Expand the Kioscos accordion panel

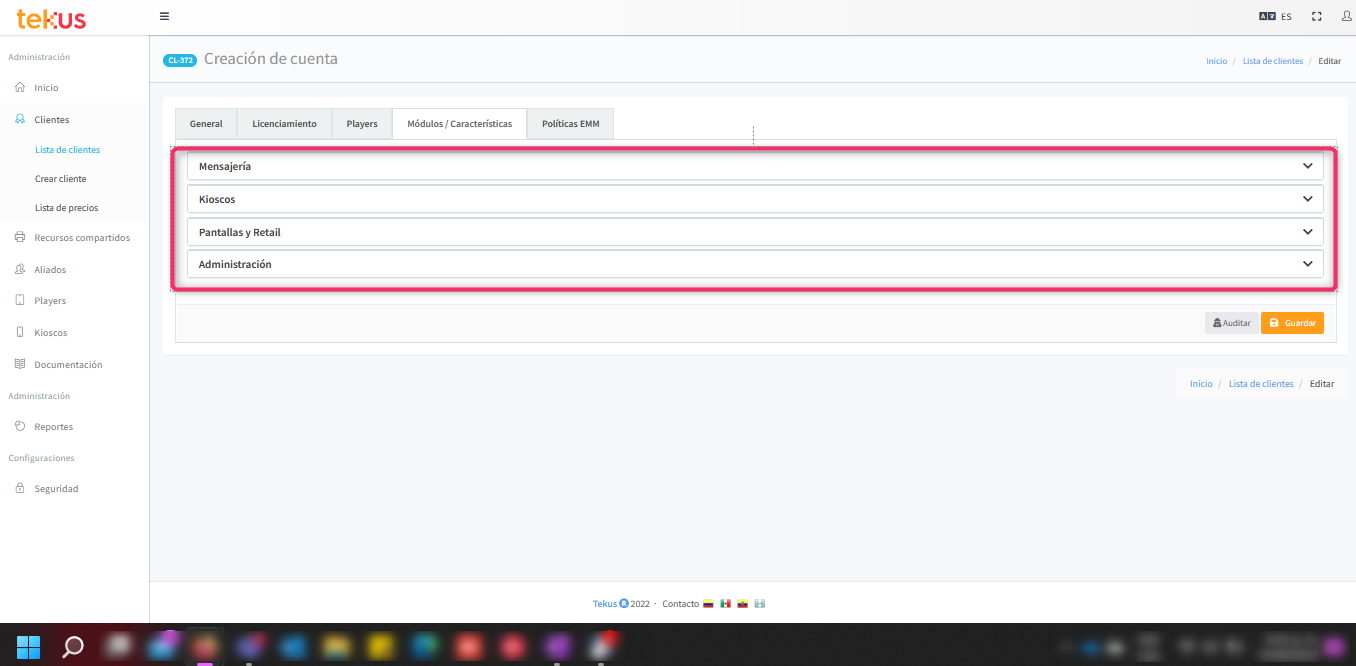pos(755,199)
